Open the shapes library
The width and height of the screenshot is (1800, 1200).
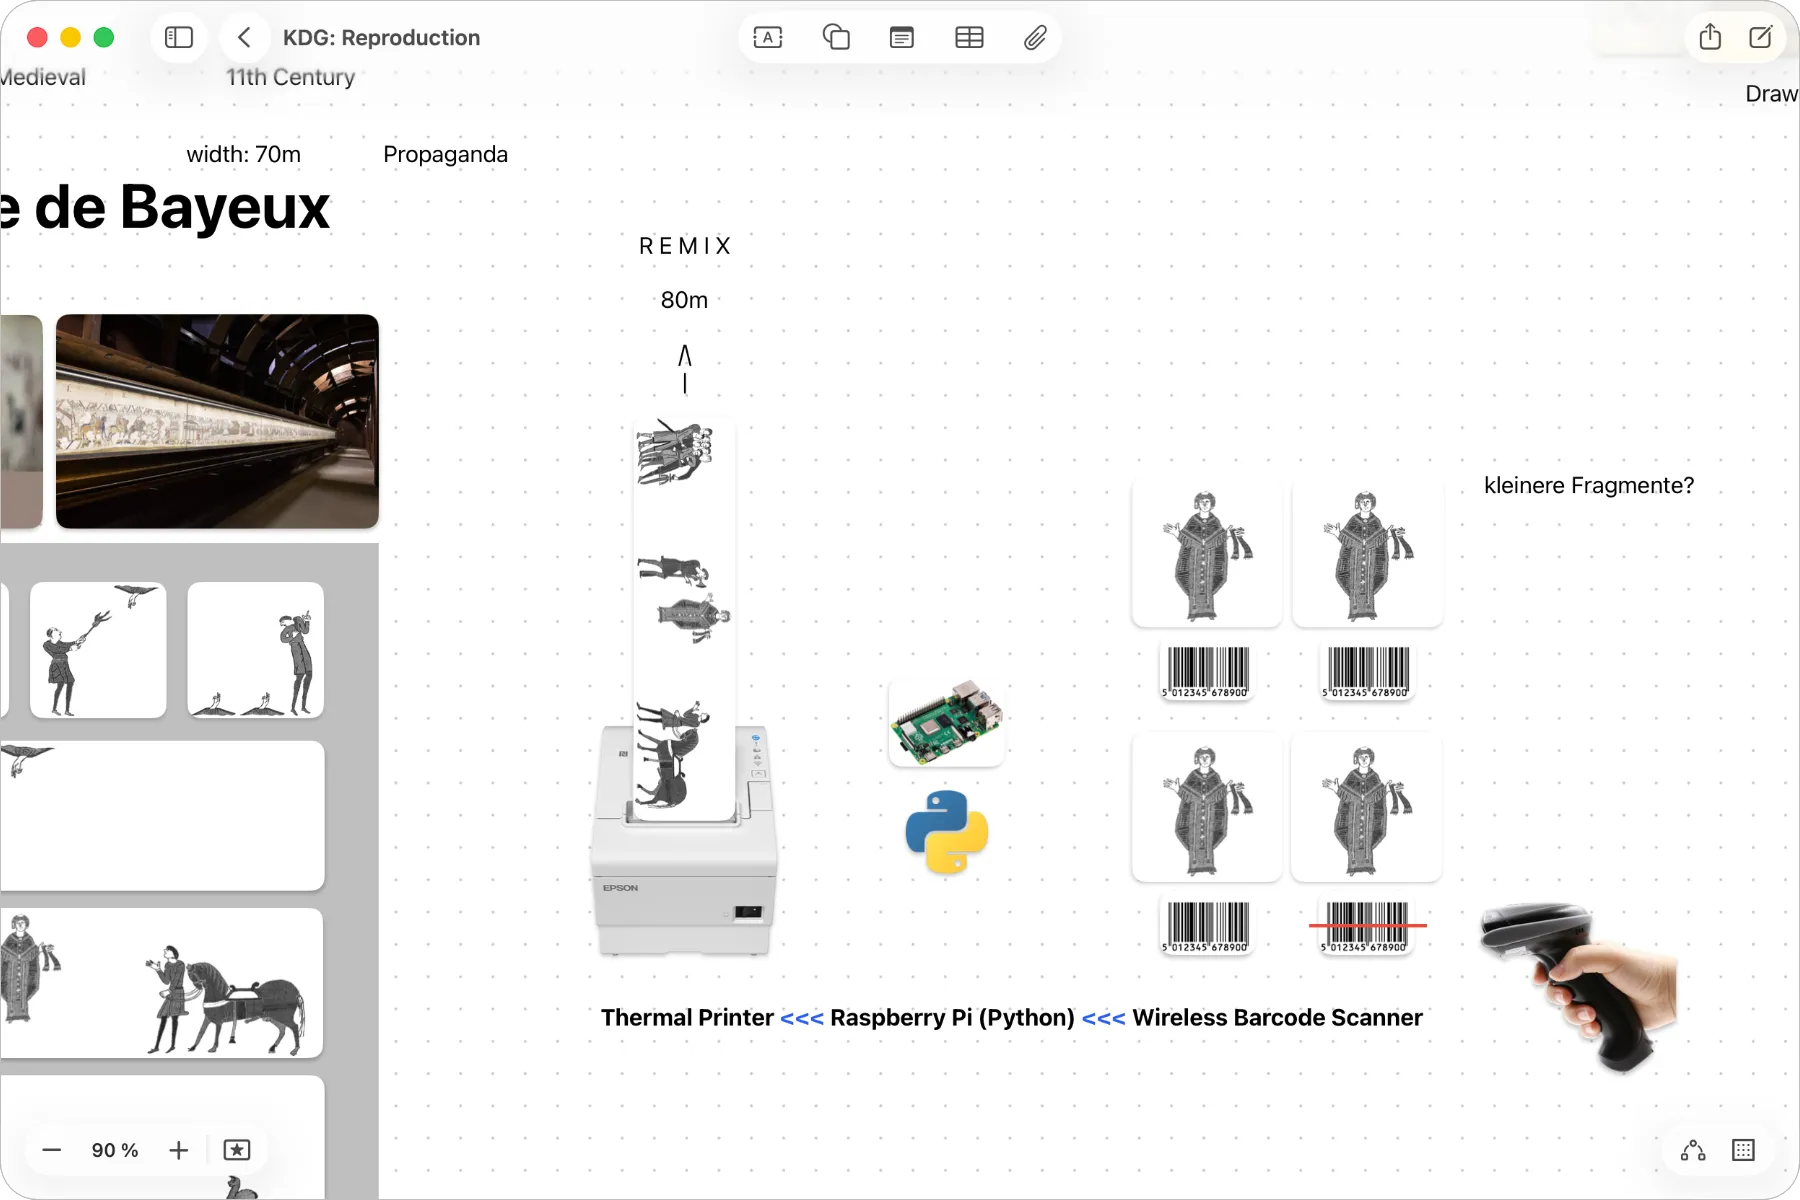pos(835,38)
